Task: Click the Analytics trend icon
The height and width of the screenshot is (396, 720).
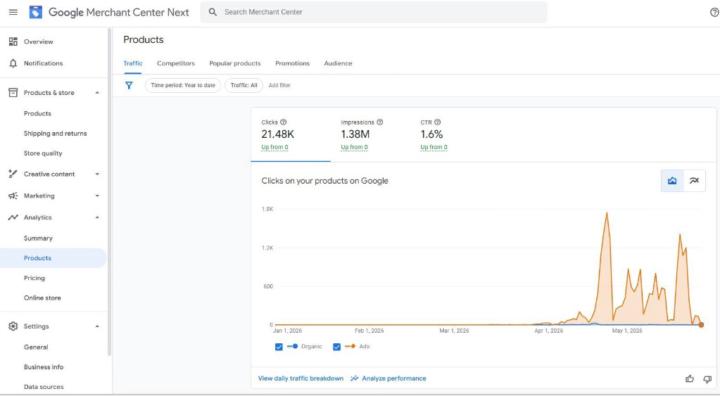Action: point(13,217)
